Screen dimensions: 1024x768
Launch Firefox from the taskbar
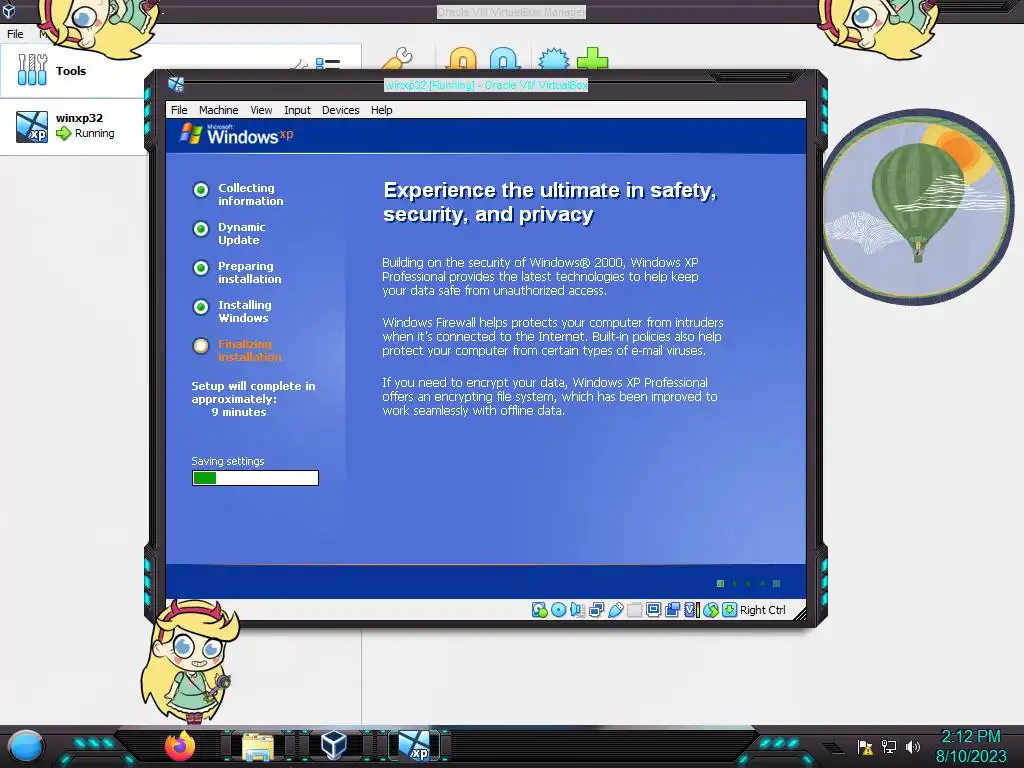180,746
